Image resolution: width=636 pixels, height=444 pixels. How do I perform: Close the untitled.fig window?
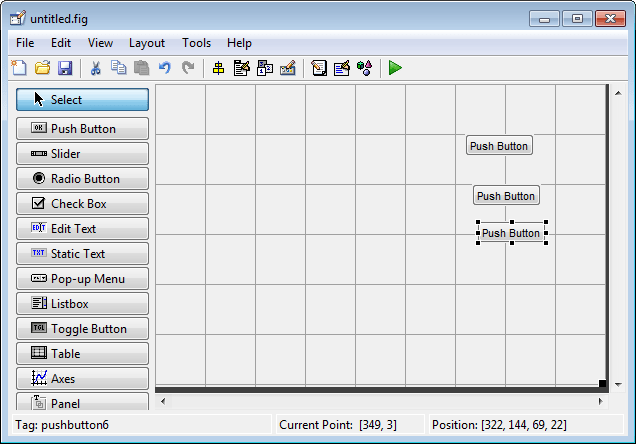pyautogui.click(x=610, y=19)
